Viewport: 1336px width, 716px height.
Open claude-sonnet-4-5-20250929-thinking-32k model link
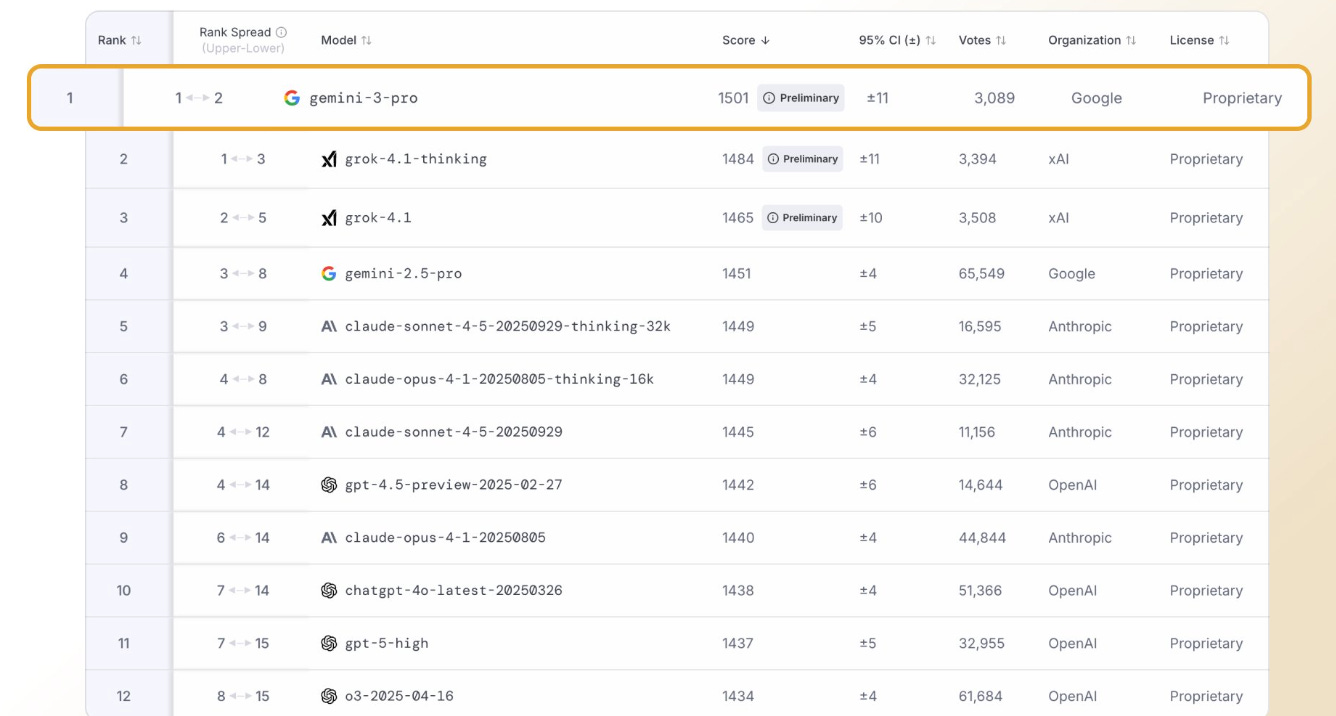[x=508, y=326]
